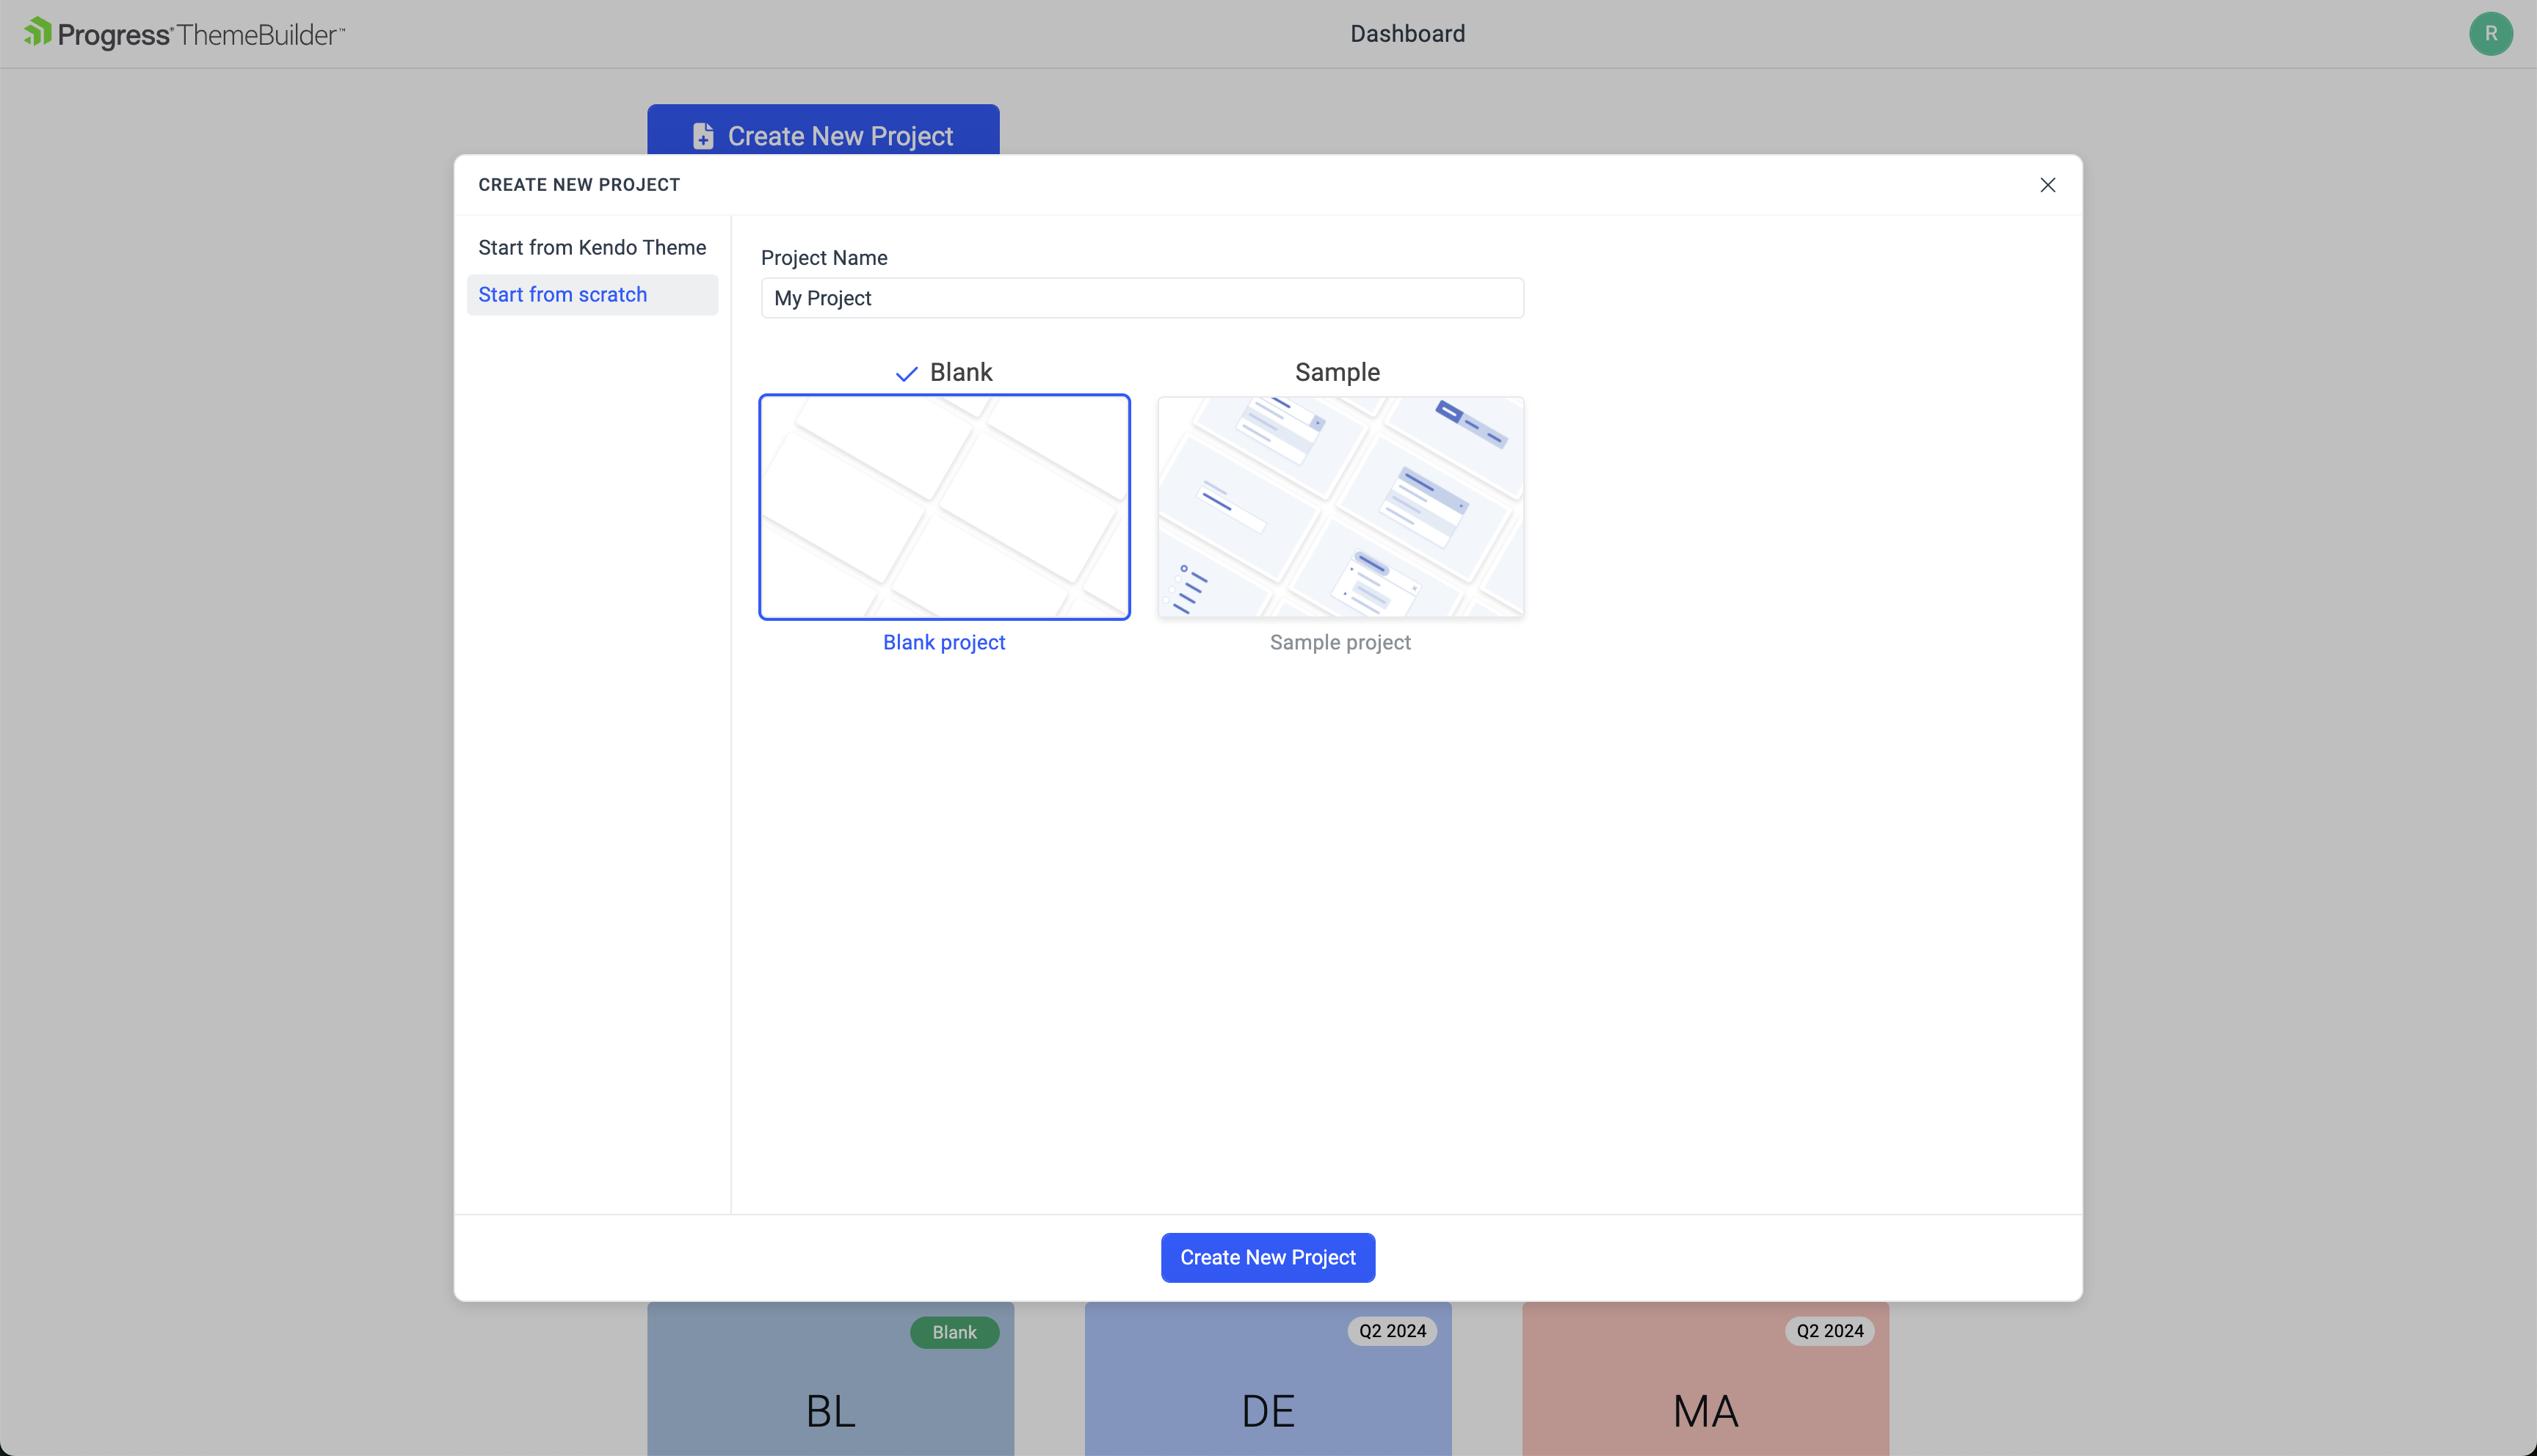
Task: Click the Sample project link
Action: tap(1340, 642)
